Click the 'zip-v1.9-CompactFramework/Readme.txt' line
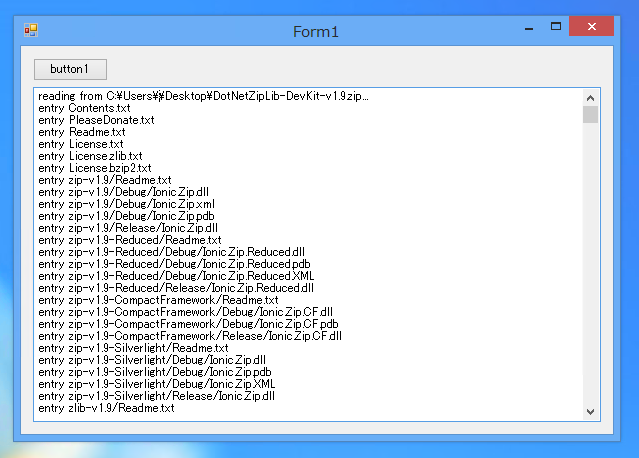 point(159,300)
